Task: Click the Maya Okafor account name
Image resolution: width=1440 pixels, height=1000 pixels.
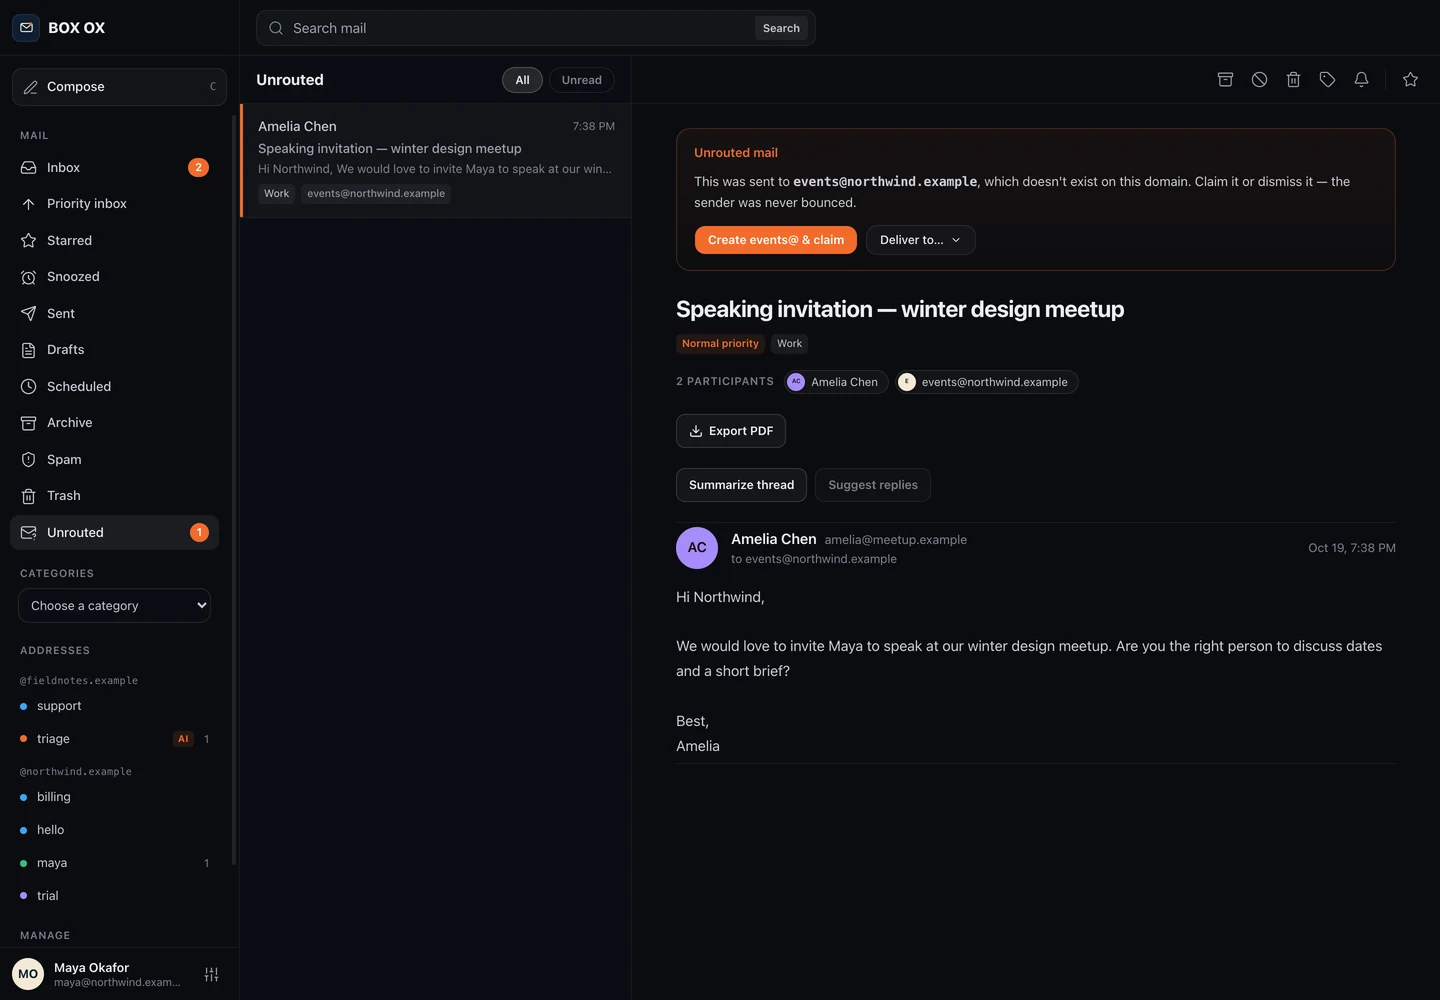Action: pos(91,967)
